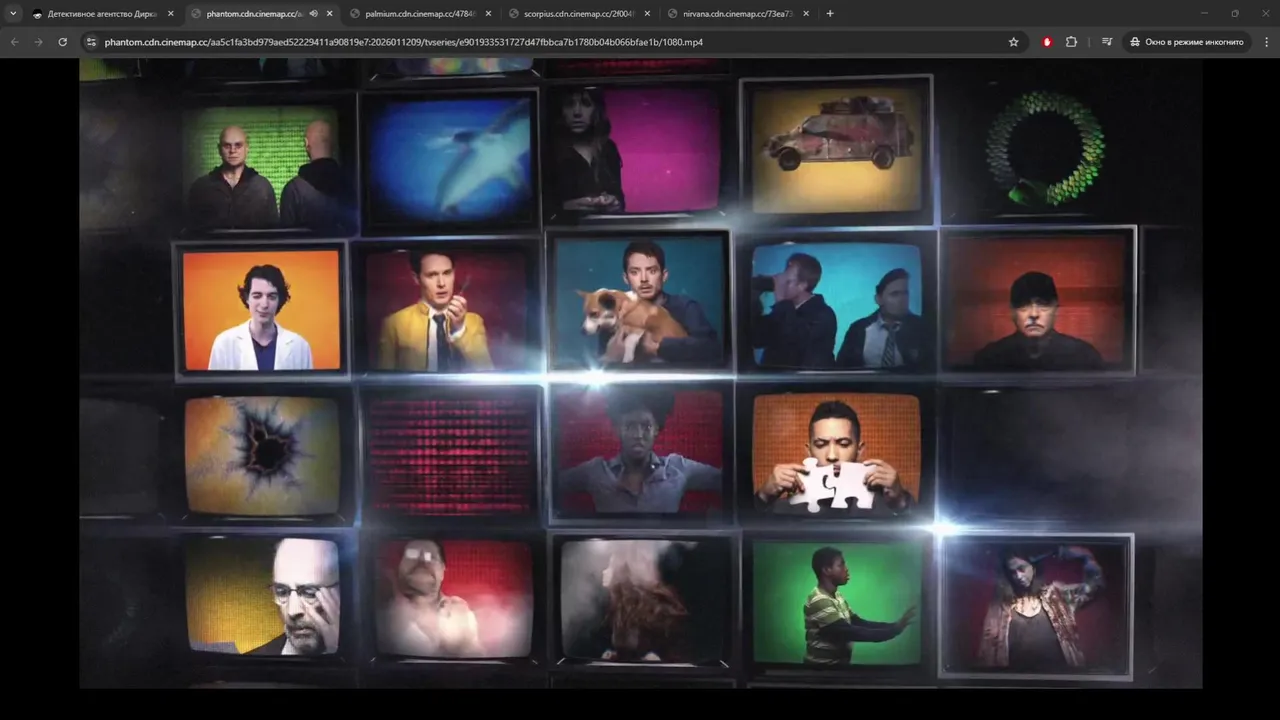Restore down the browser window
Viewport: 1280px width, 720px height.
[x=1235, y=14]
